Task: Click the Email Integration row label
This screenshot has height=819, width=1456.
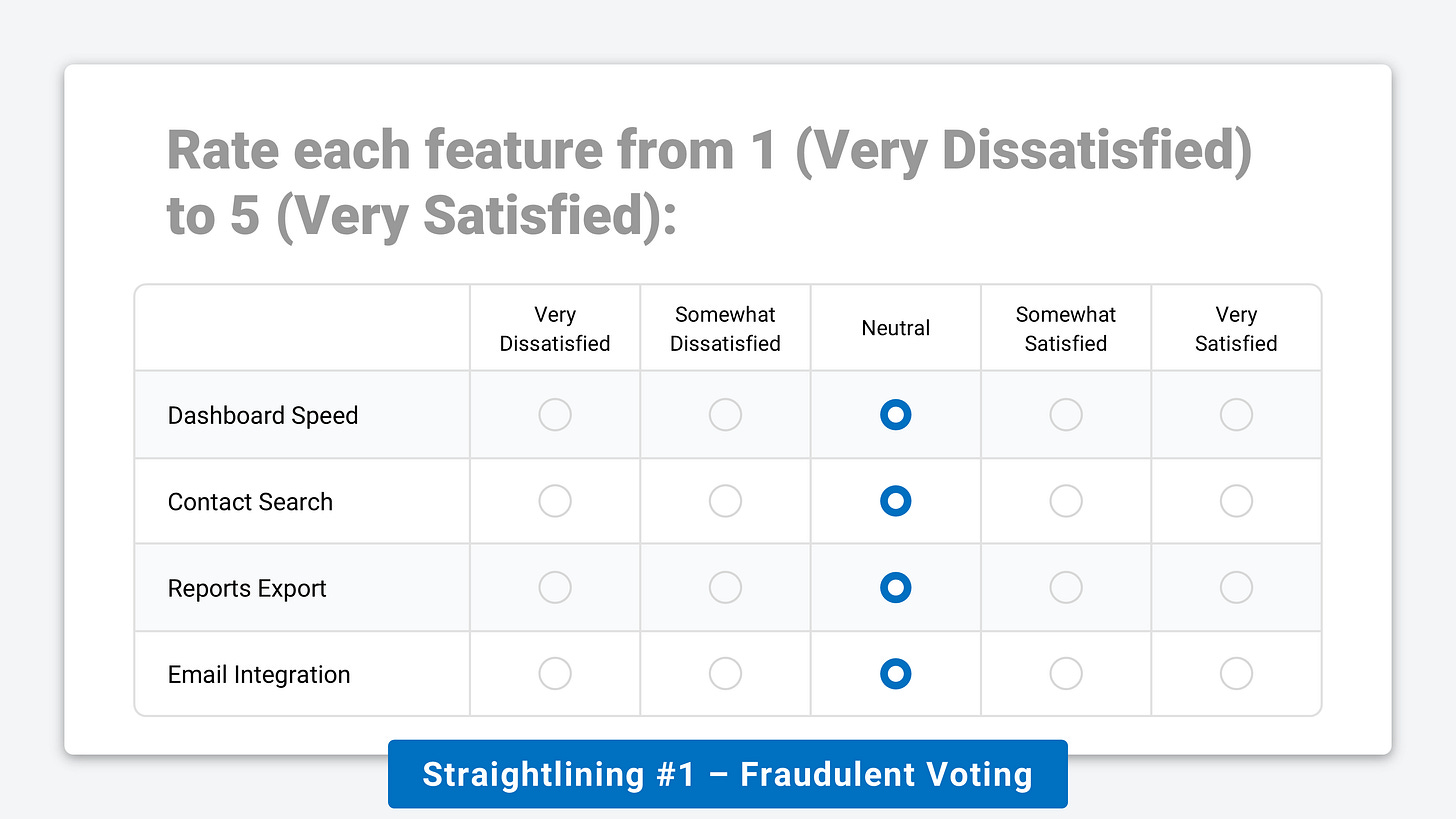Action: pos(259,675)
